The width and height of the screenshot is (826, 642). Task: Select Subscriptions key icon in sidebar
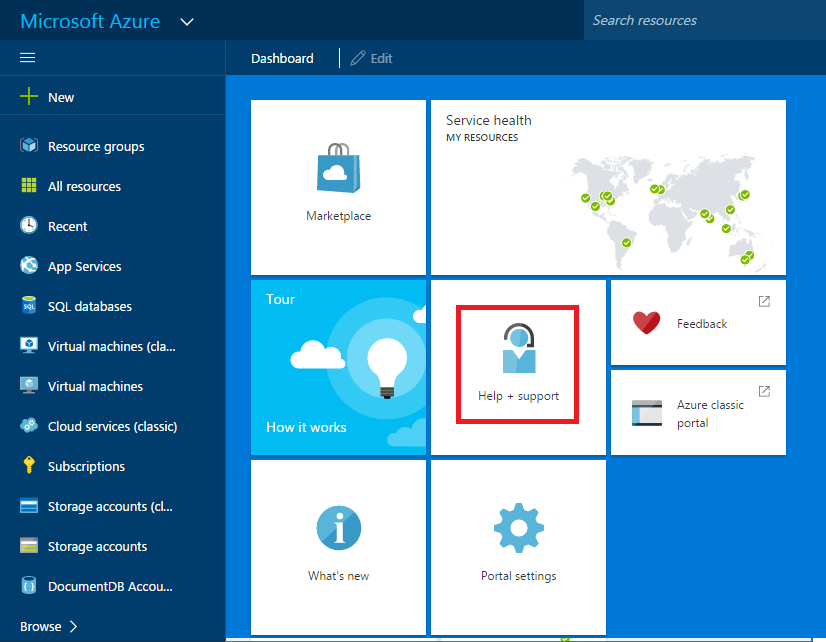pyautogui.click(x=28, y=466)
